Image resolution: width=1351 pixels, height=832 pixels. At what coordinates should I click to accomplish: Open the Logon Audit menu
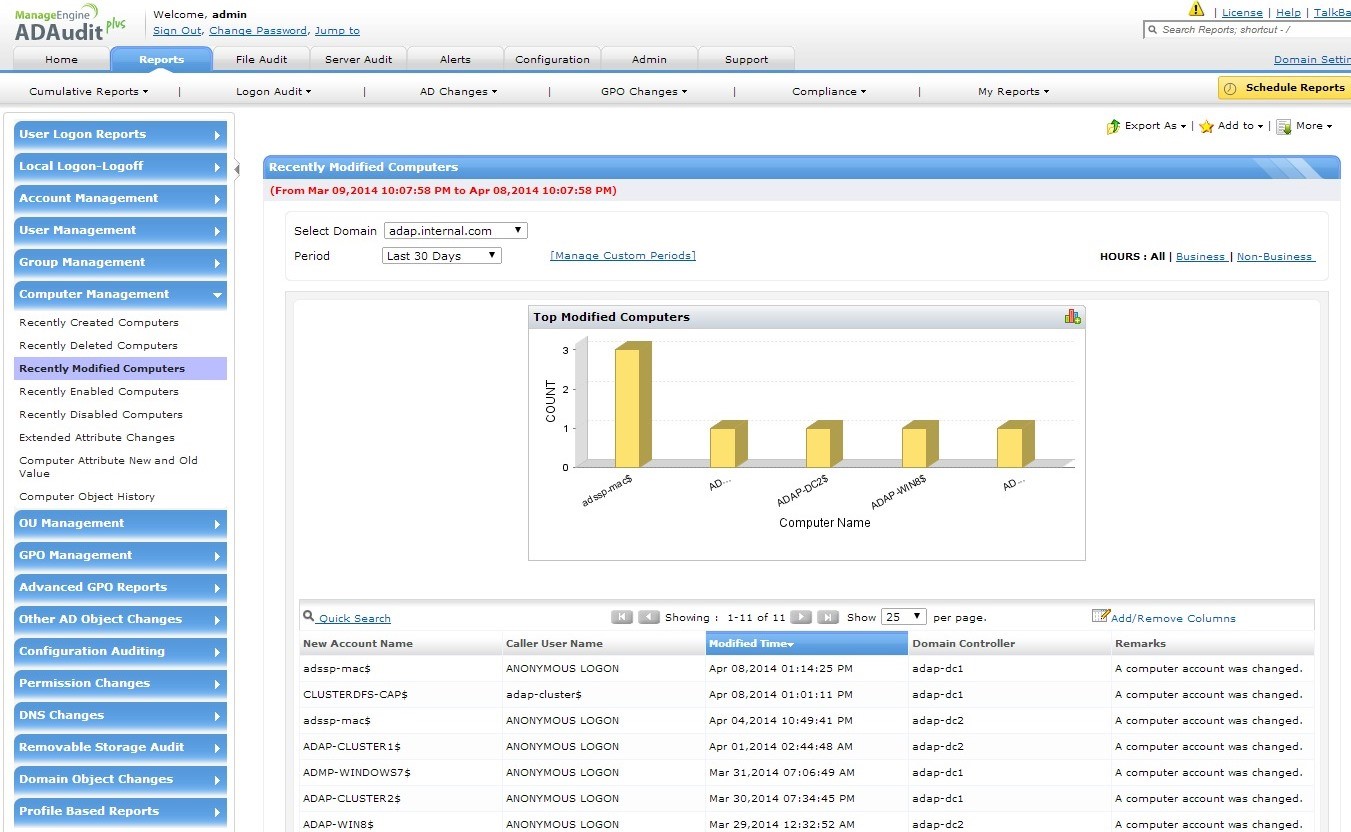(273, 92)
